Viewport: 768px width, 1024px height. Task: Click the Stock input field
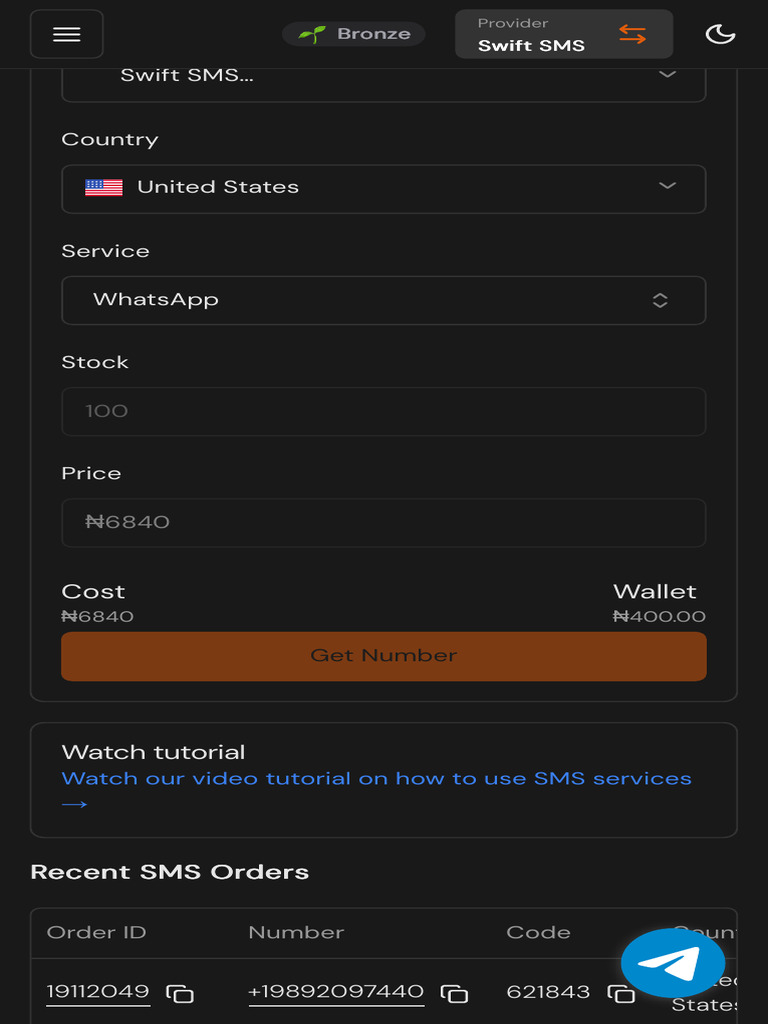[x=384, y=411]
